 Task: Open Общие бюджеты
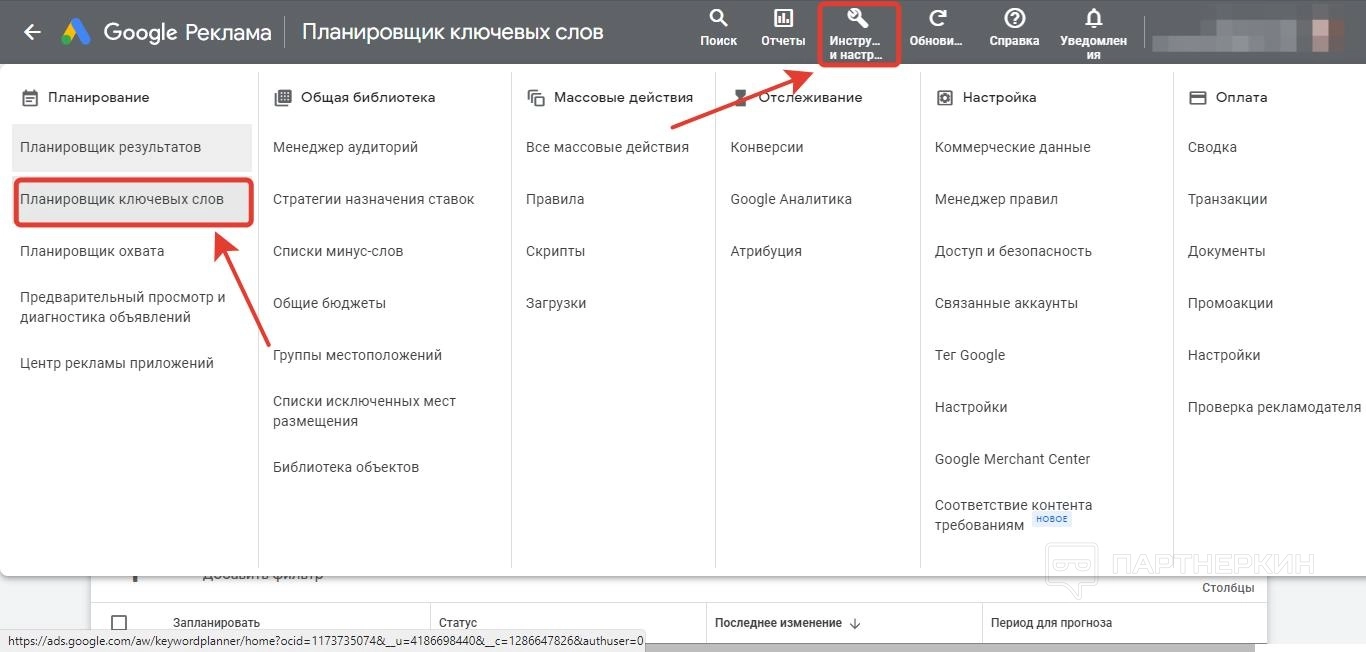pos(329,303)
